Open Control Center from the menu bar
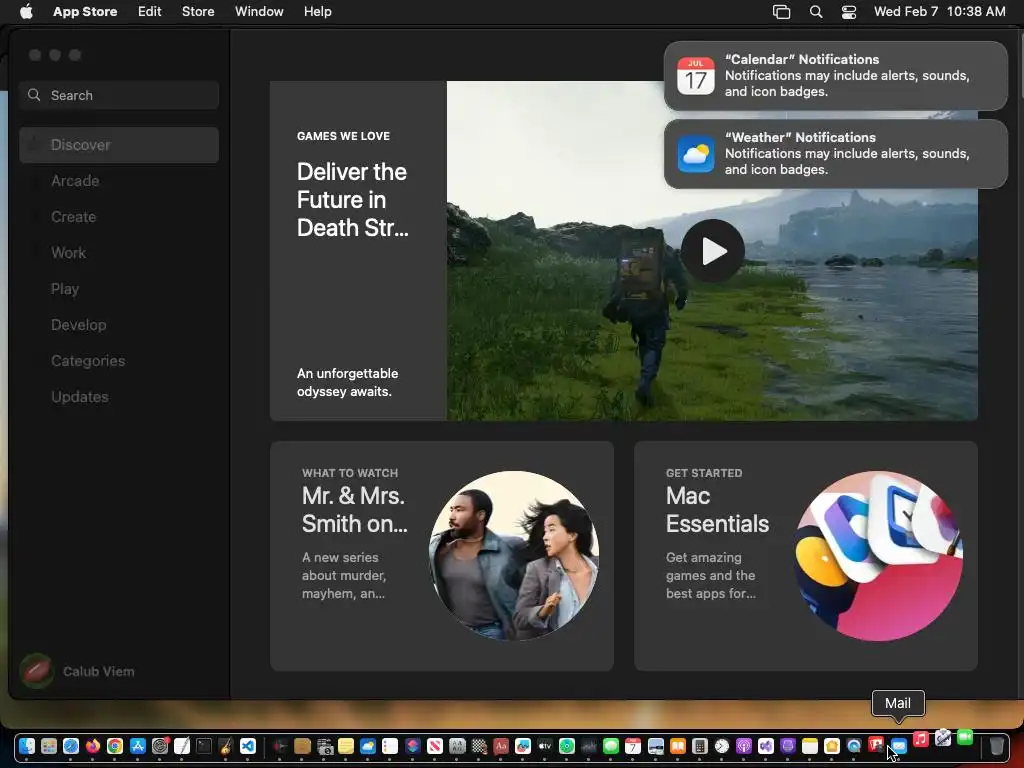The image size is (1024, 768). point(848,11)
